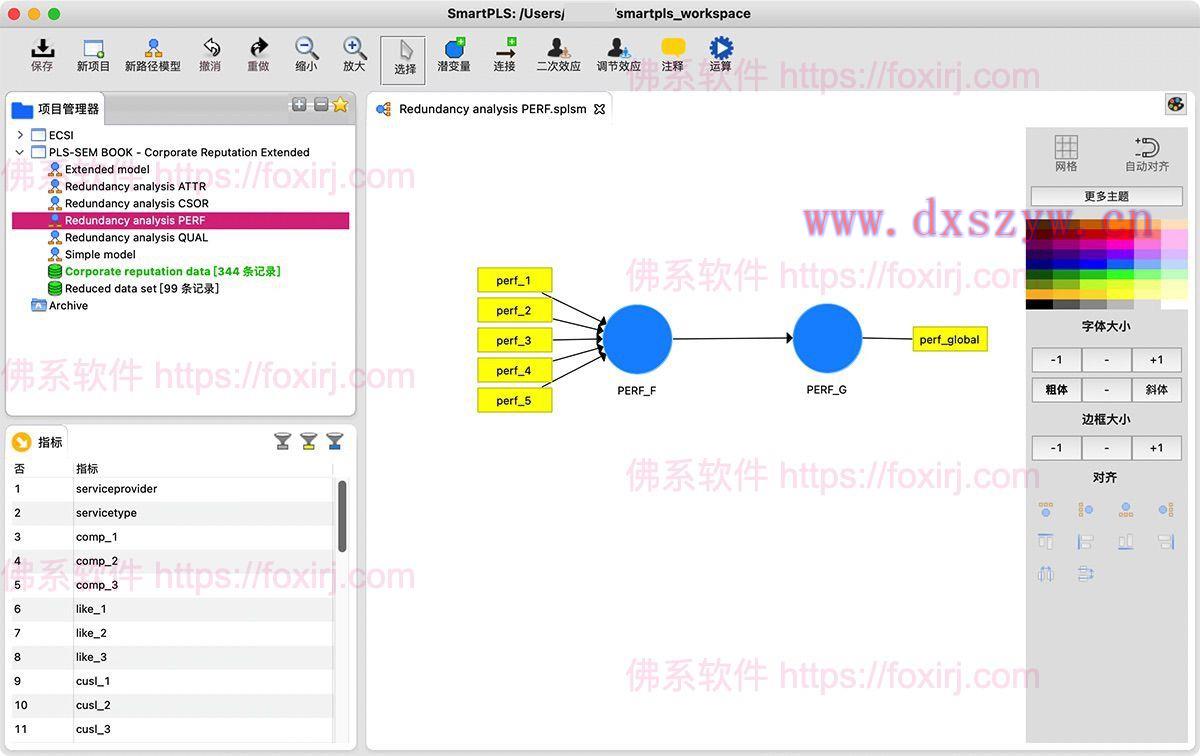This screenshot has width=1200, height=756.
Task: Click the color palette icon above the side panel
Action: [1175, 105]
